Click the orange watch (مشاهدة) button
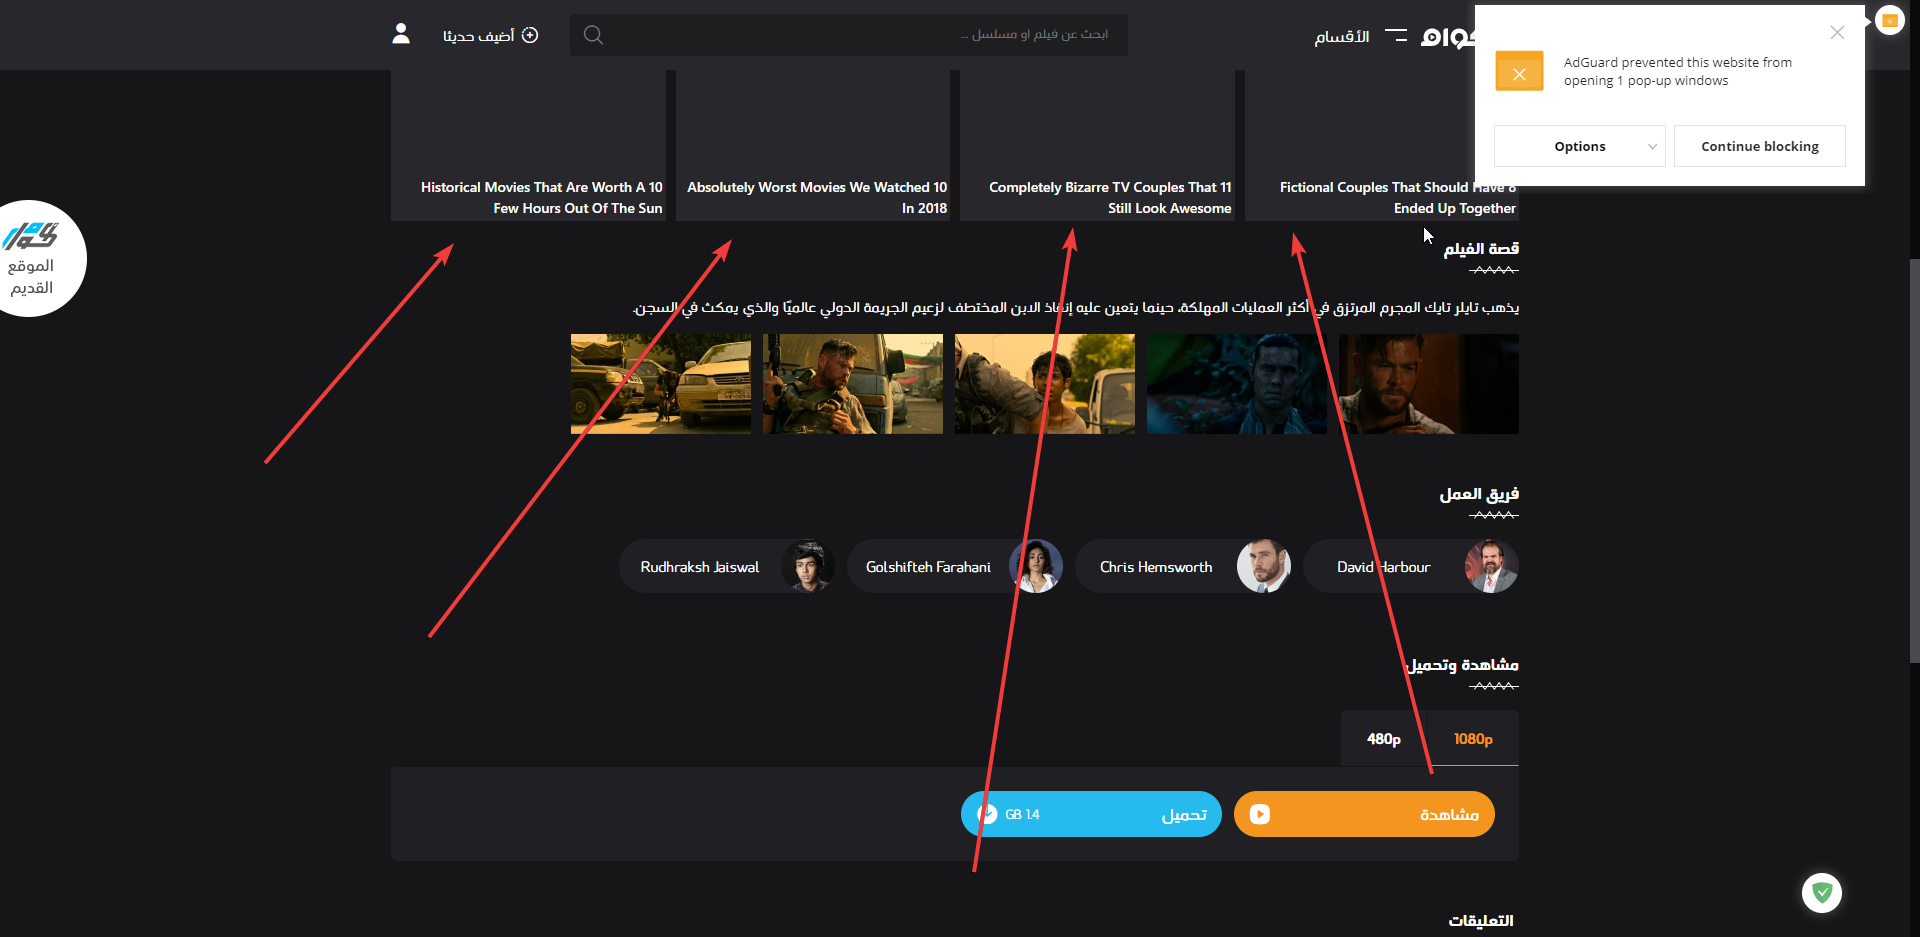 click(x=1364, y=814)
